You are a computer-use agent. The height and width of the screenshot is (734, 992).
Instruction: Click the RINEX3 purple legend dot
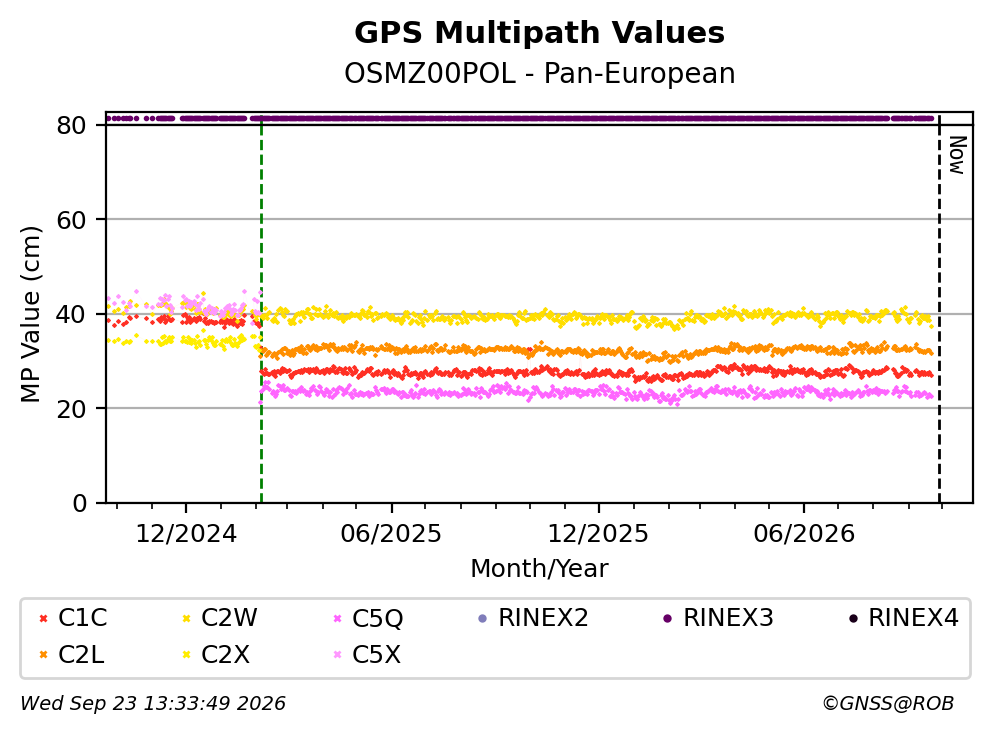[x=667, y=618]
